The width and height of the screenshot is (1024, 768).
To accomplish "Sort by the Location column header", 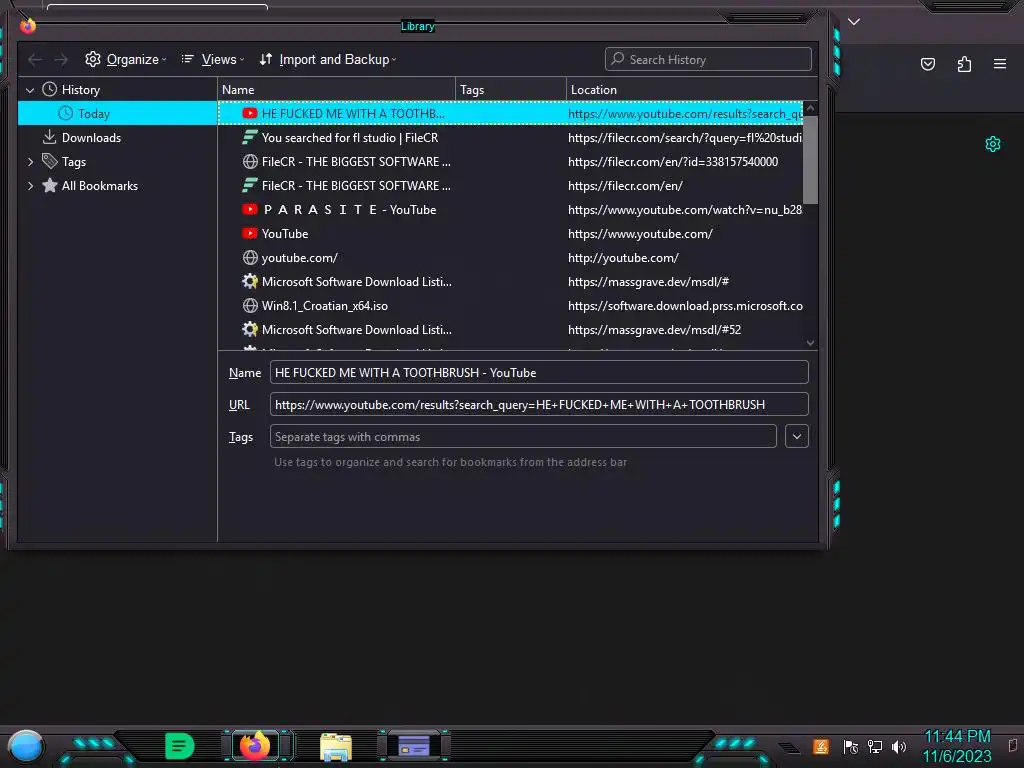I will pos(692,89).
